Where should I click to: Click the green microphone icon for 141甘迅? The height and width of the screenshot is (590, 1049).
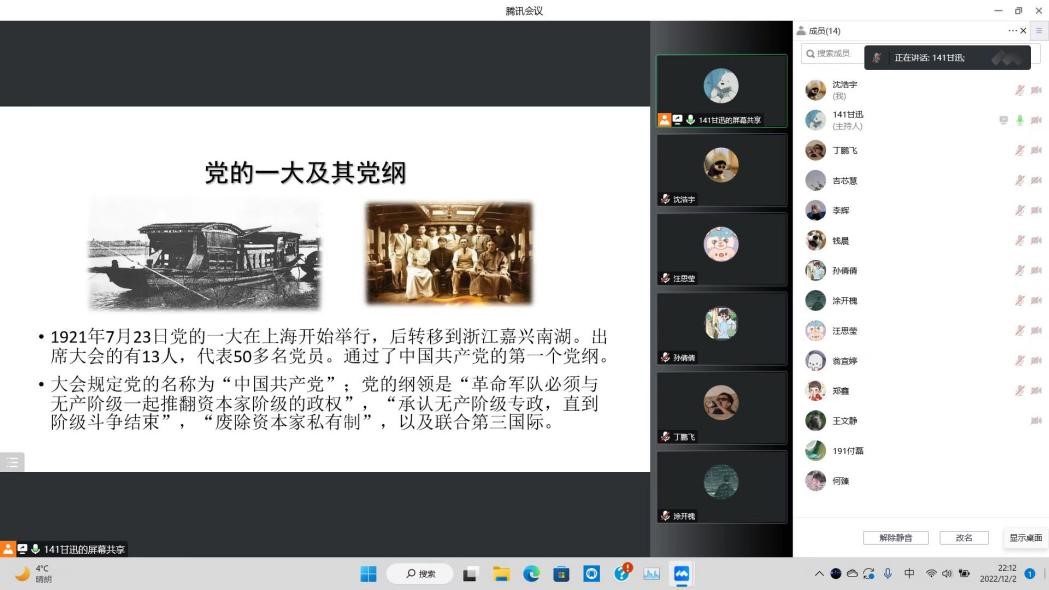(x=1020, y=120)
